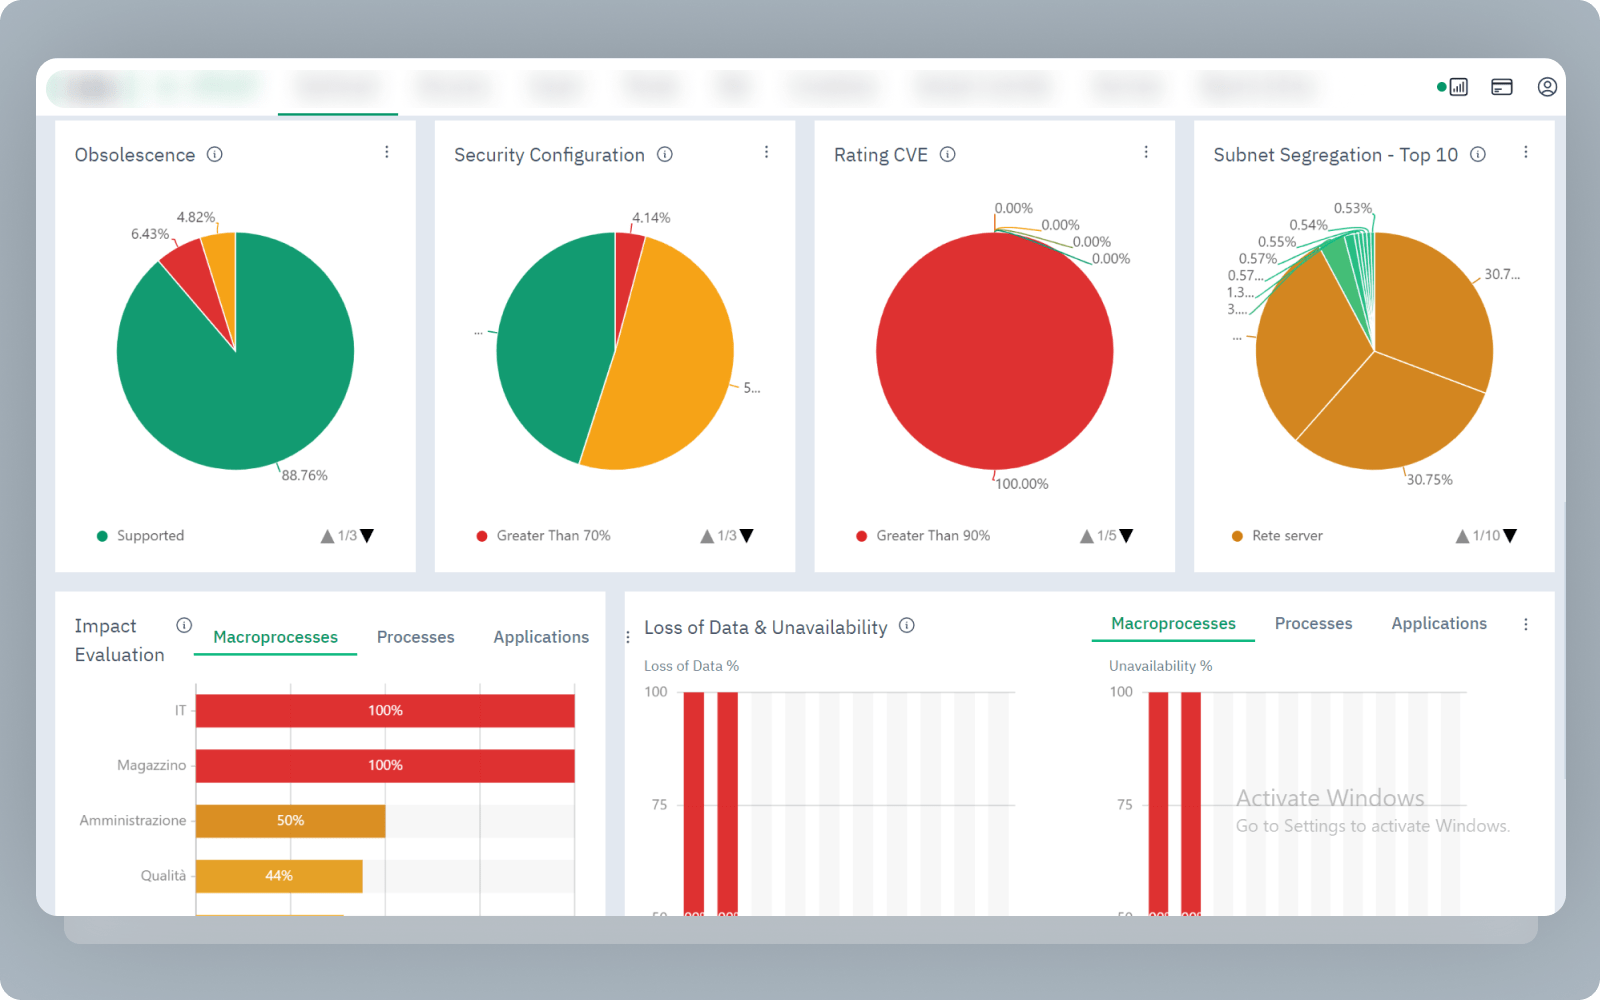Open Subnet Segregation card options menu

click(1526, 152)
